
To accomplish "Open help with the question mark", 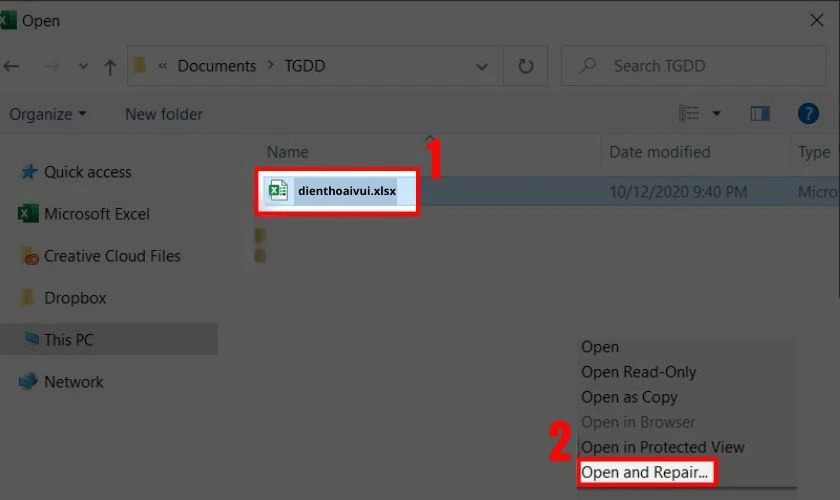I will click(808, 113).
